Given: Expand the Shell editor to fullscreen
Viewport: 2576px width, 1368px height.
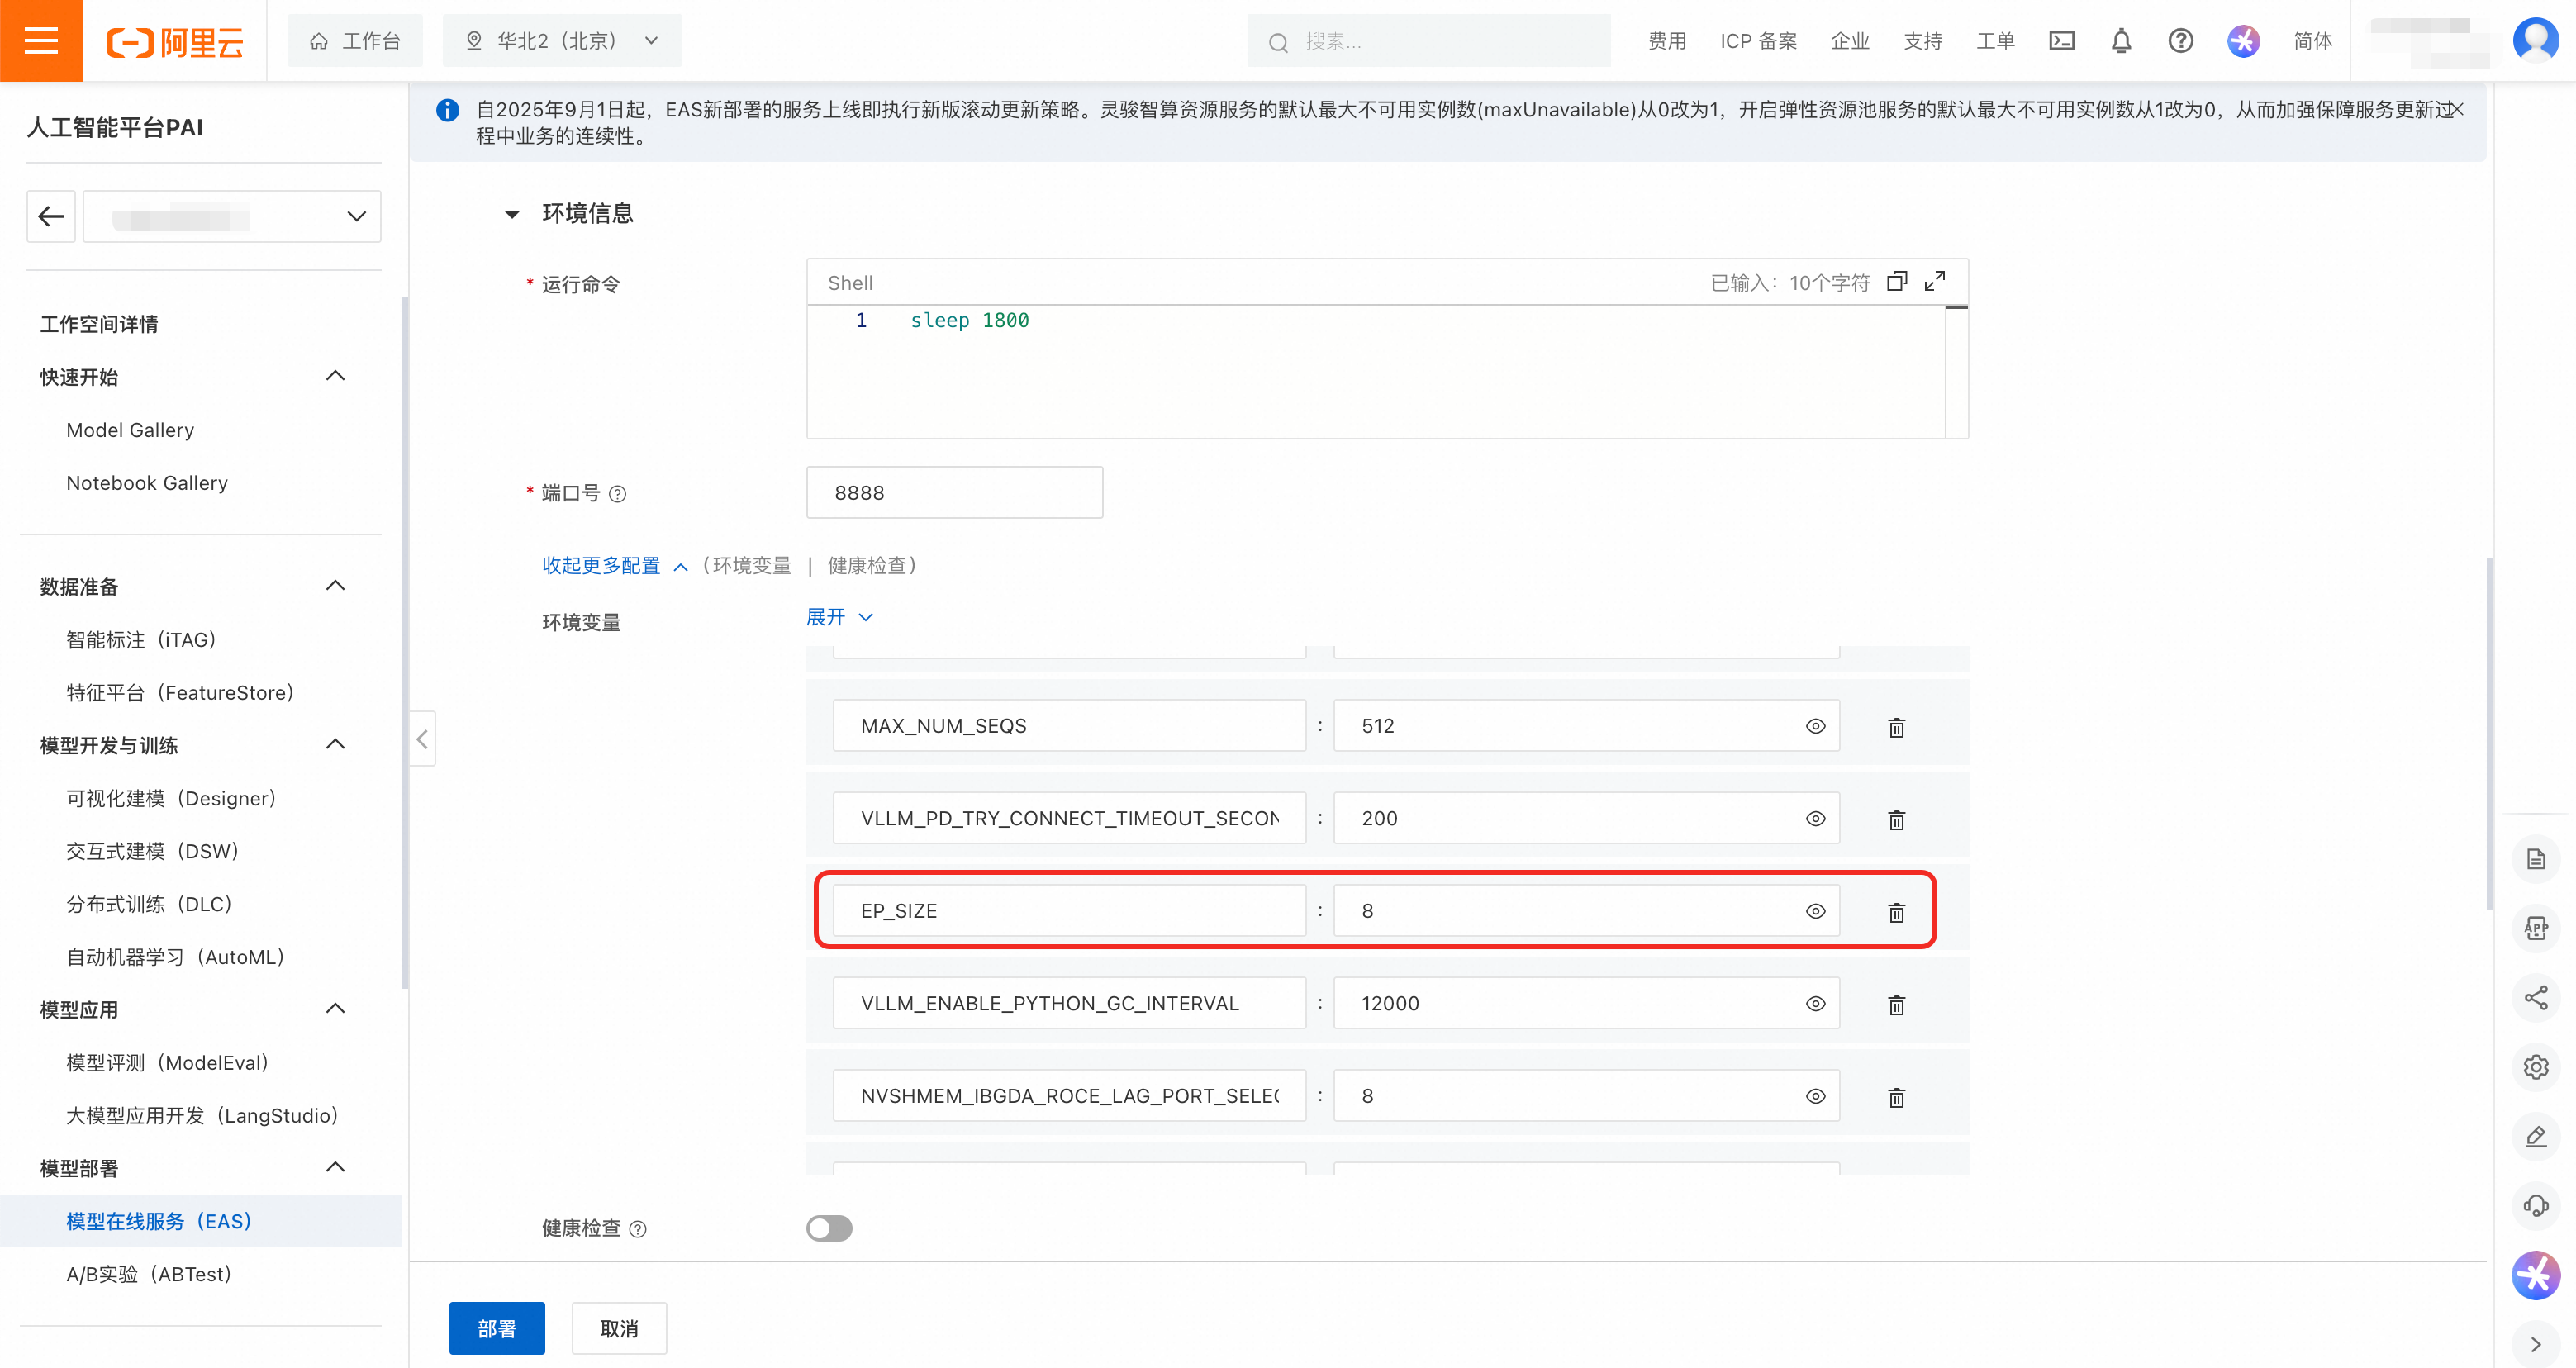Looking at the screenshot, I should 1934,281.
